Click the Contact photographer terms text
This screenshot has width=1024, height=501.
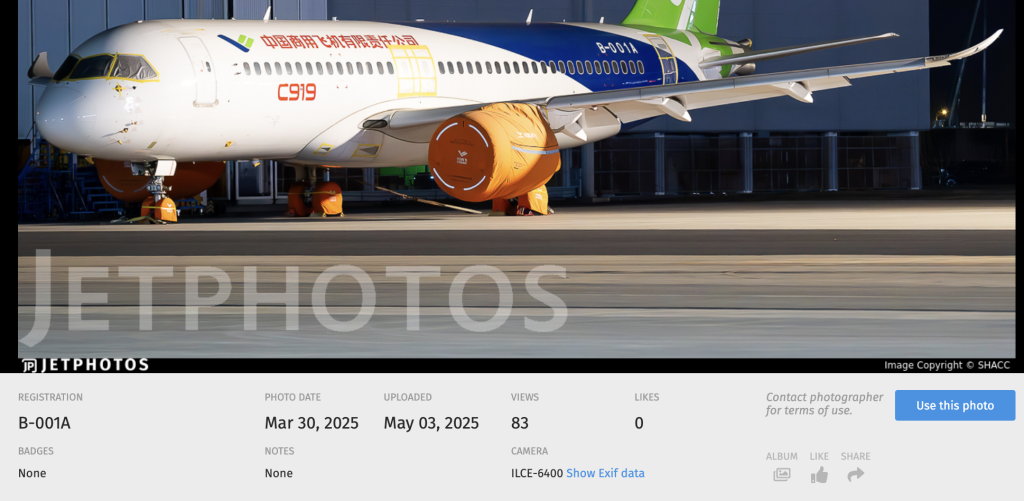[x=824, y=404]
